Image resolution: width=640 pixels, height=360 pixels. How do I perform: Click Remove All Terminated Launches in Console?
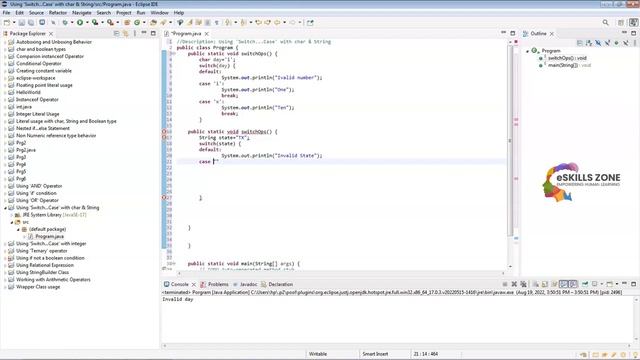[524, 284]
